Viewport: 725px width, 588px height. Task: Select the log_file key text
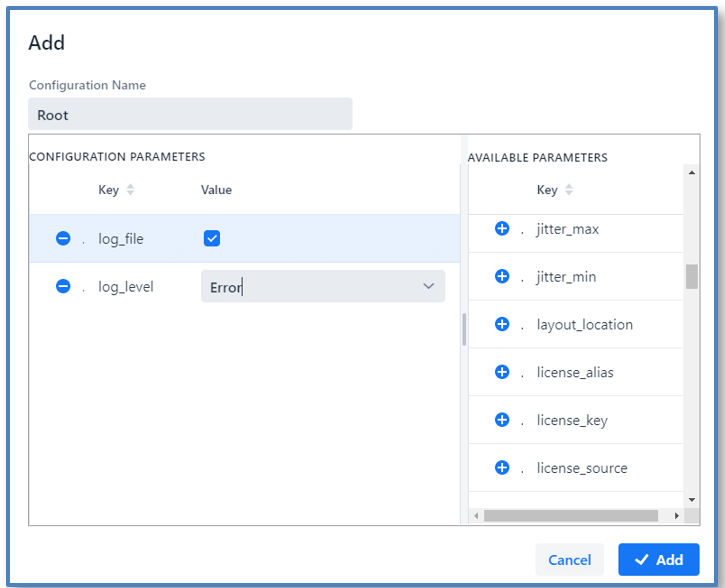coord(121,239)
